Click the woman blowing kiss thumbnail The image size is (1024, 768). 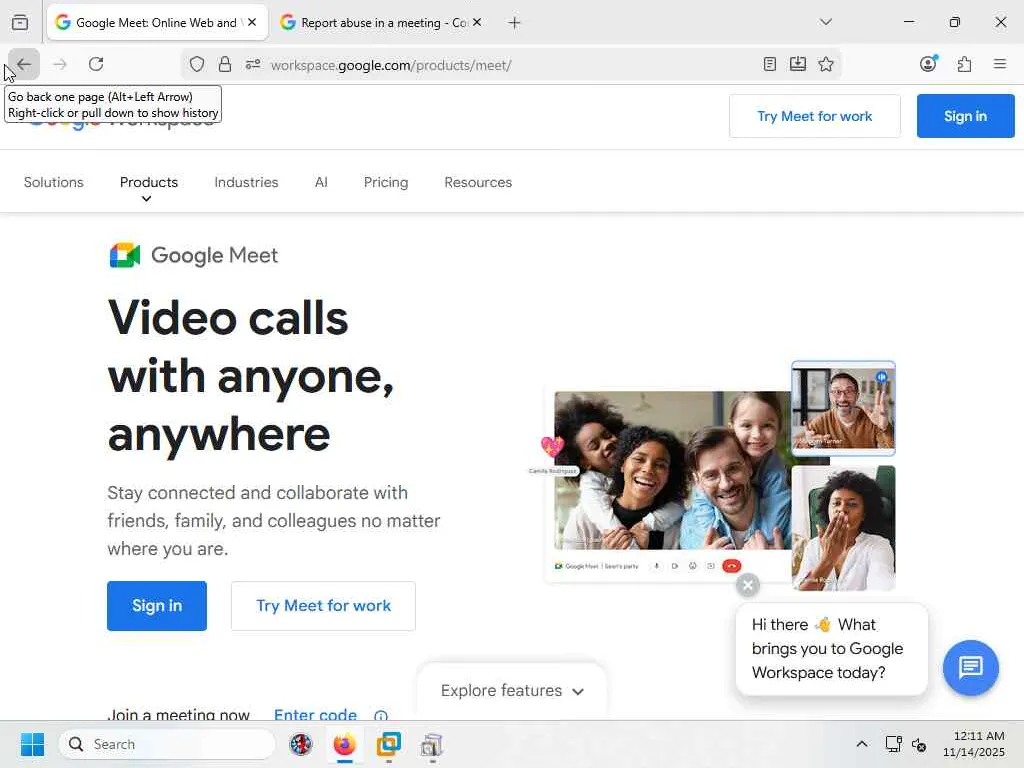[843, 528]
